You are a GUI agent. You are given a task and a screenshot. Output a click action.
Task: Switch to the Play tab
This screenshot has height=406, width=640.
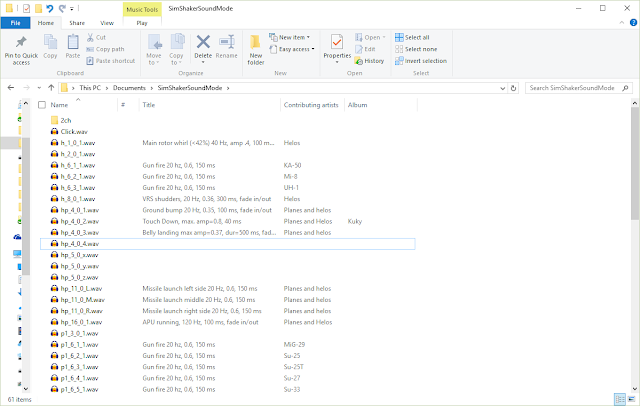(142, 23)
